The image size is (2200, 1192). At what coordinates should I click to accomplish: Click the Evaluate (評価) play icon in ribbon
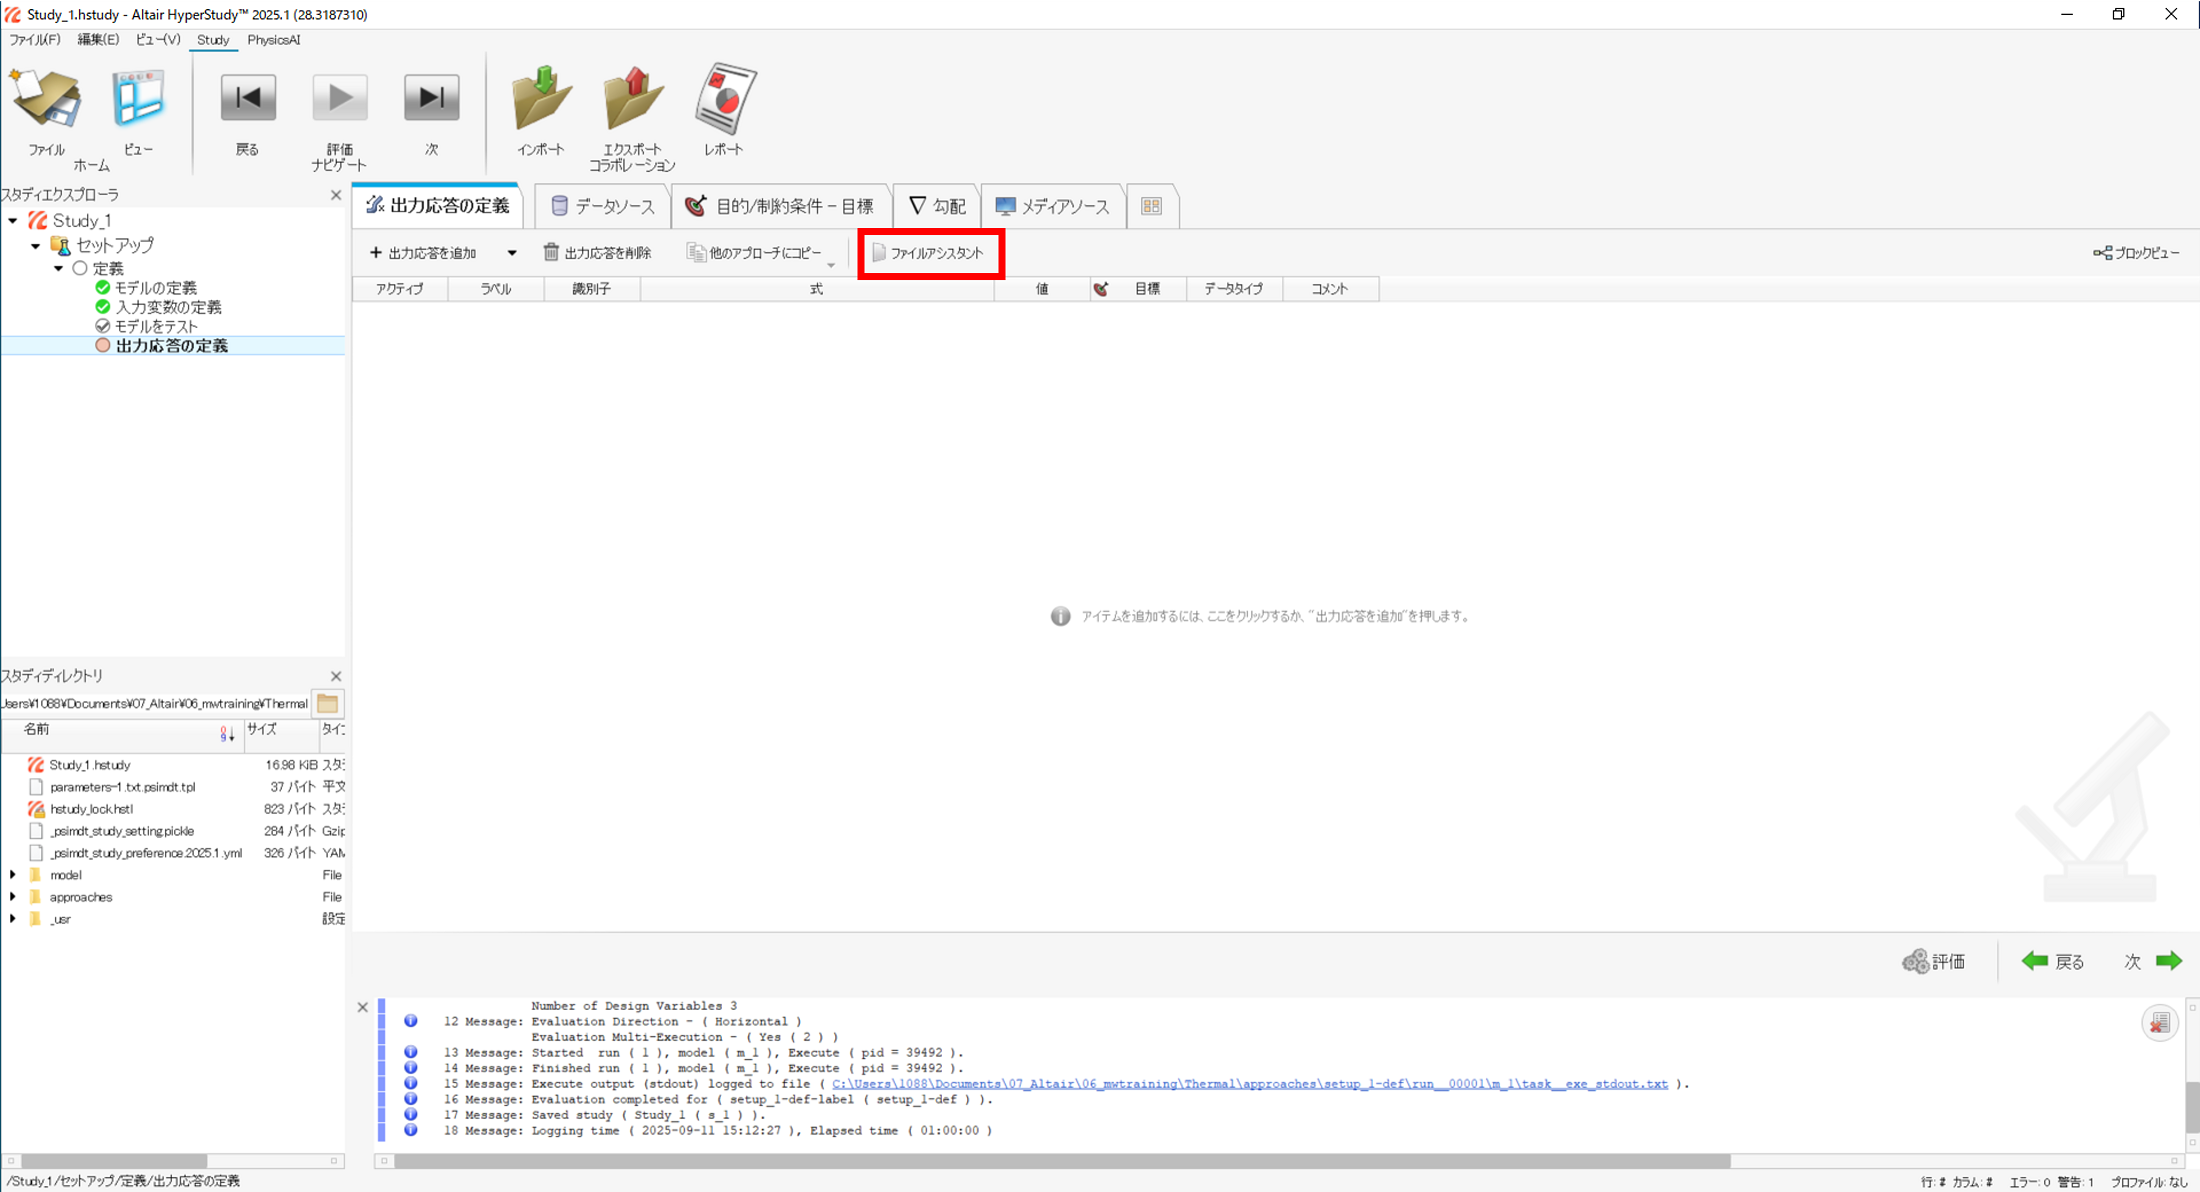340,98
